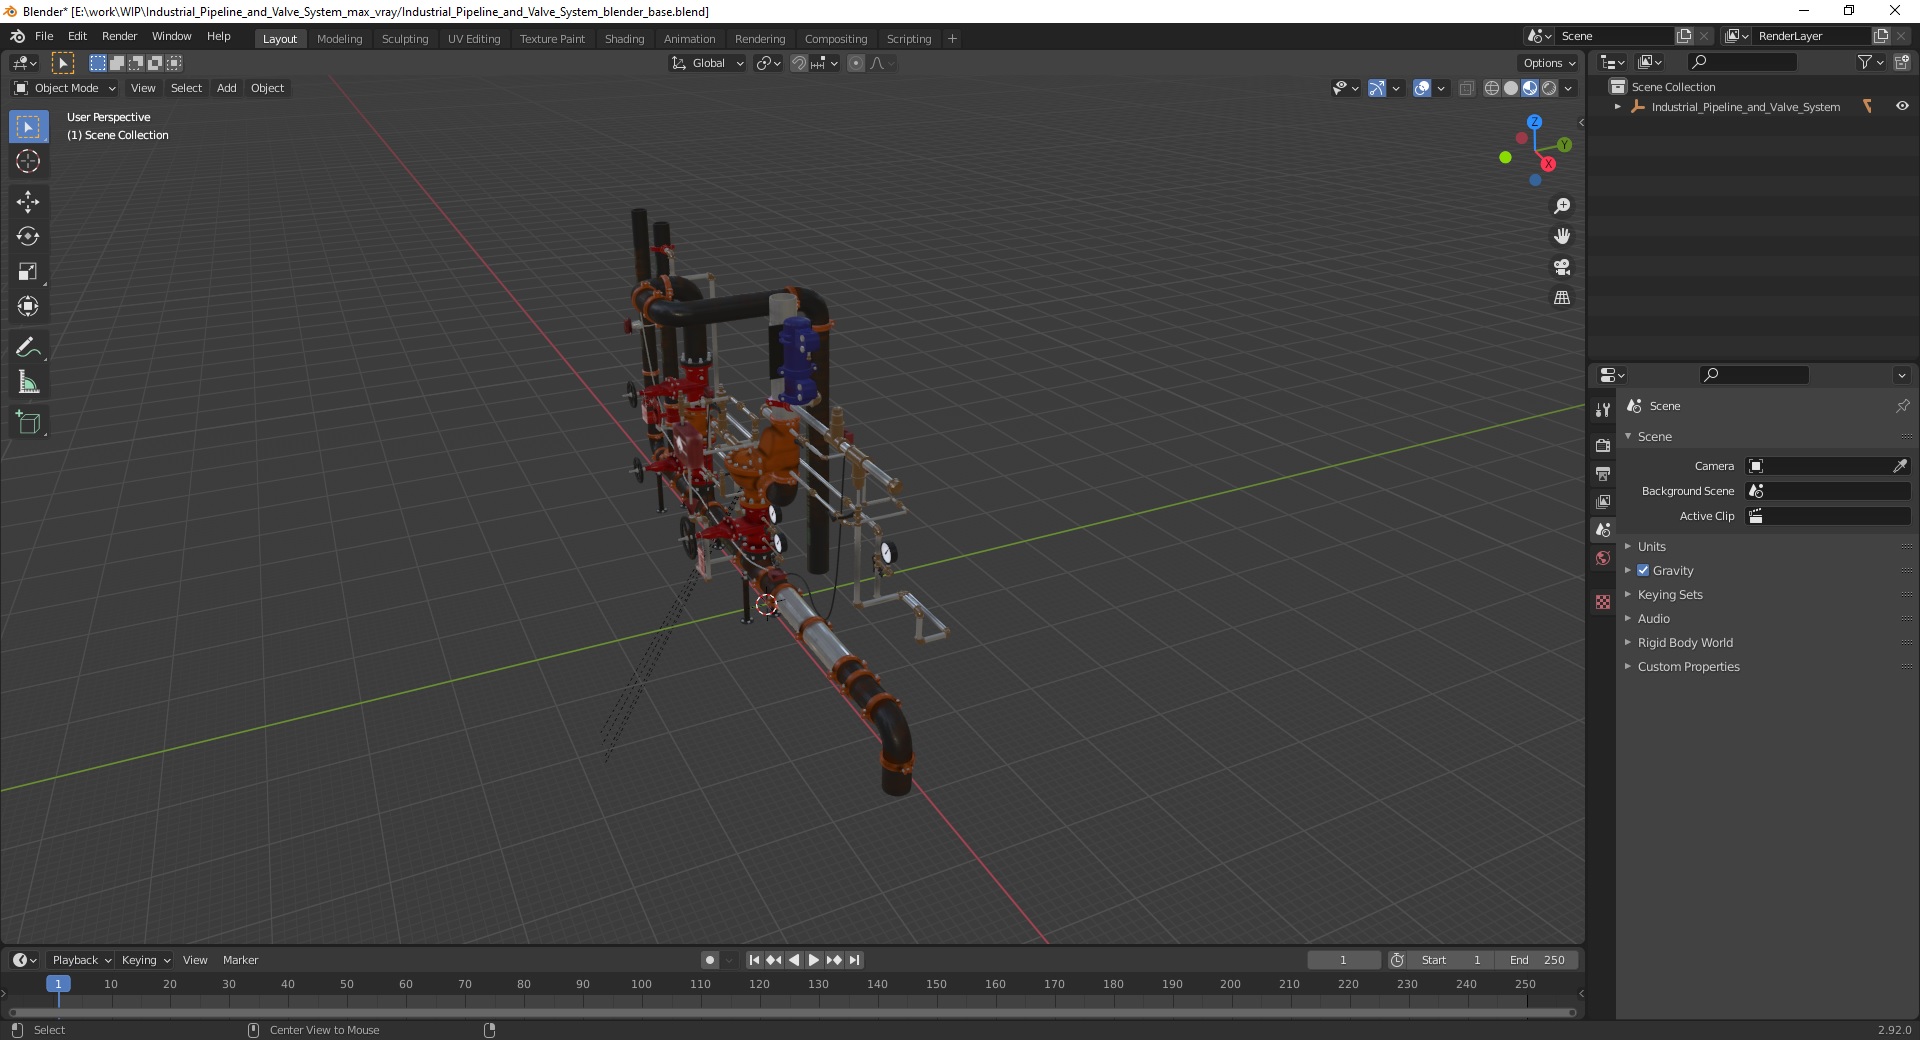
Task: Toggle camera view icon
Action: [x=1562, y=267]
